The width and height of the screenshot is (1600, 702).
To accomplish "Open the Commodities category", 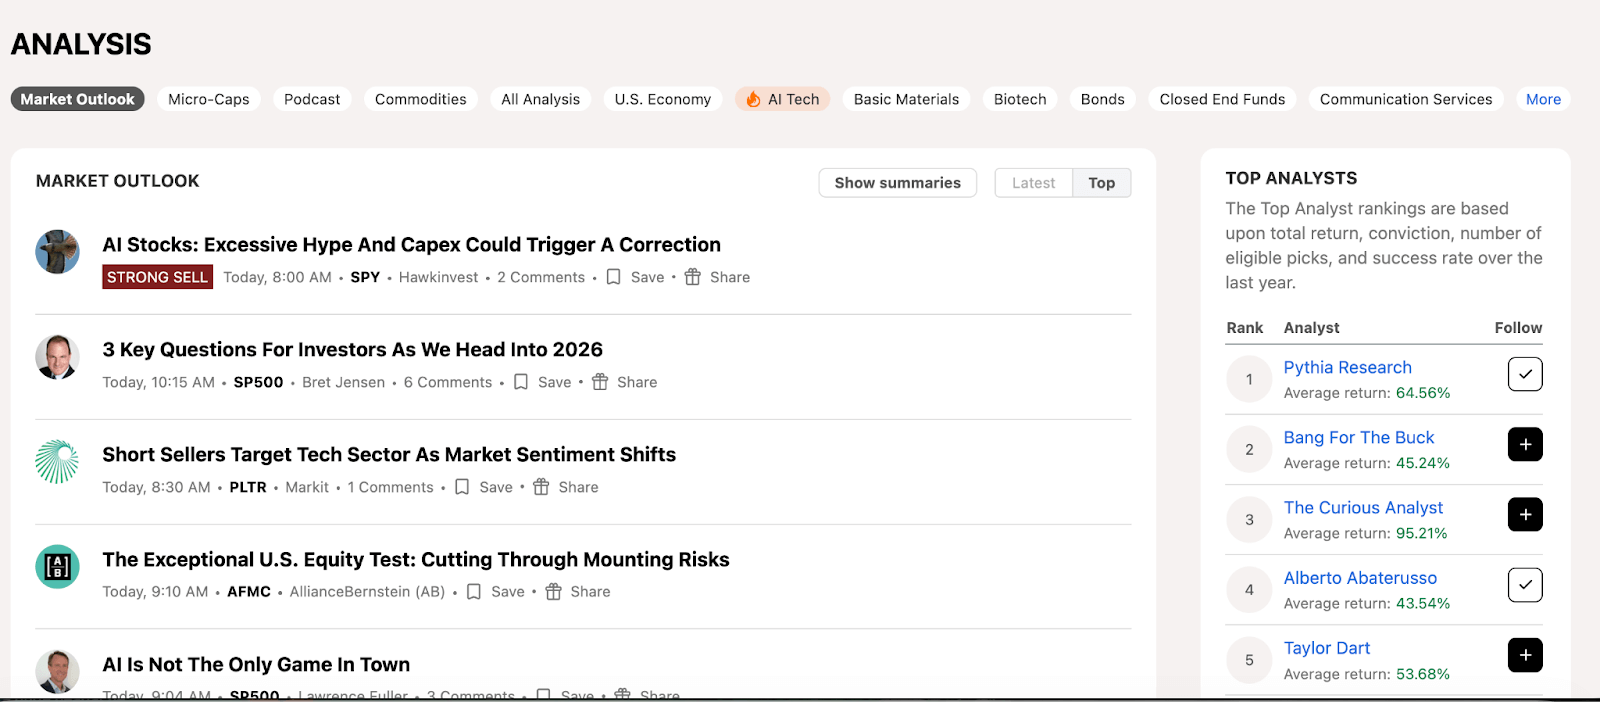I will pos(420,99).
